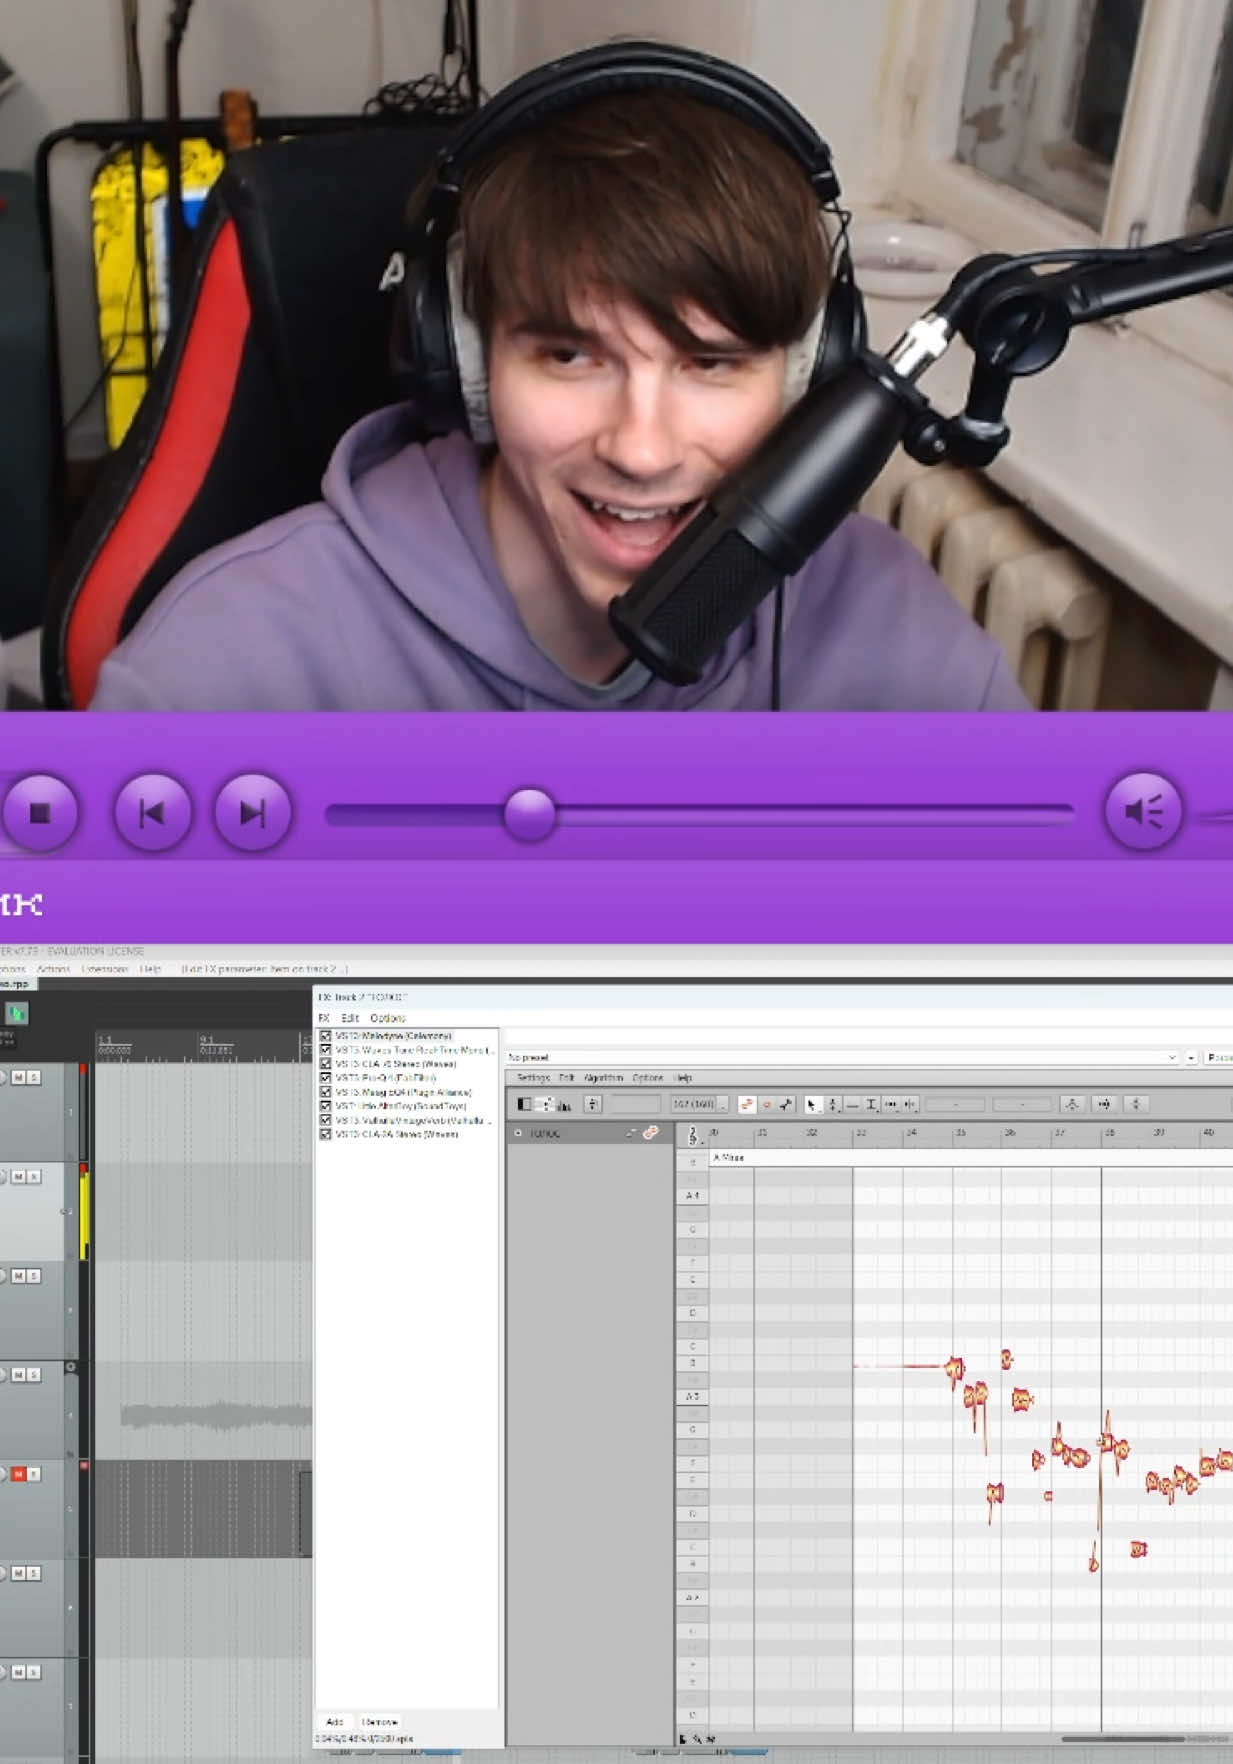Solo track 2 with its S button

[x=33, y=1176]
